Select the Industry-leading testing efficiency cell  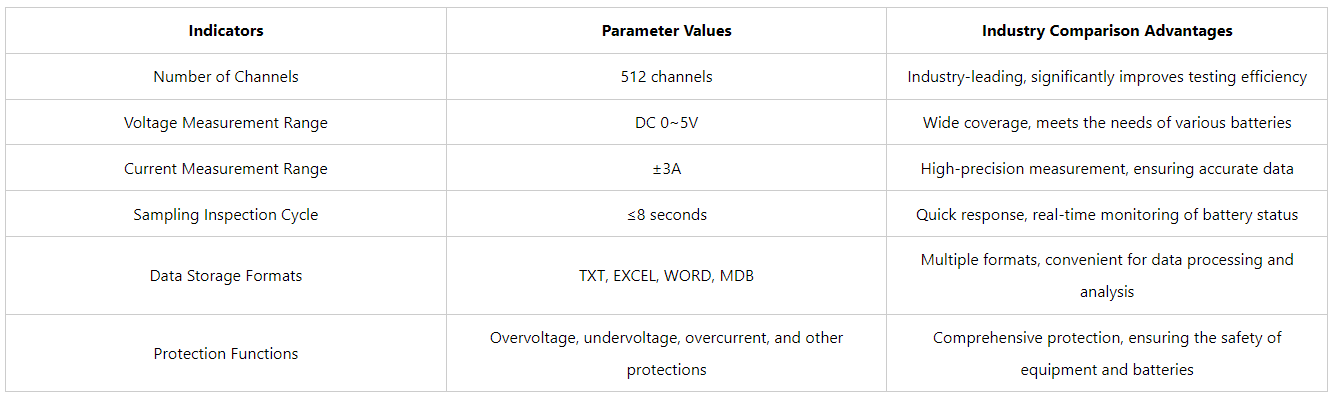pyautogui.click(x=1107, y=77)
